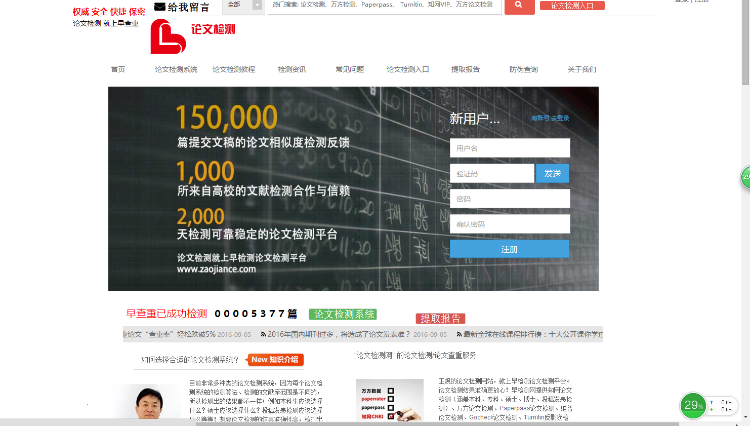
Task: Click the search keyword input field
Action: click(x=385, y=6)
